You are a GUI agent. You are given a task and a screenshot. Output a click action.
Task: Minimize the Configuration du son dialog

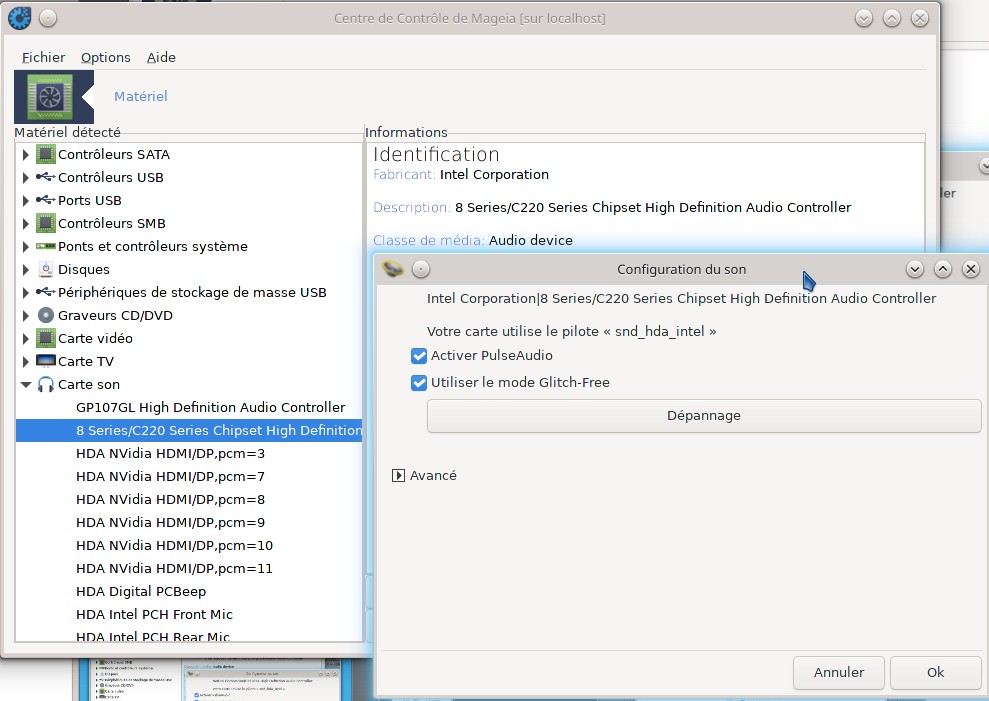(915, 269)
